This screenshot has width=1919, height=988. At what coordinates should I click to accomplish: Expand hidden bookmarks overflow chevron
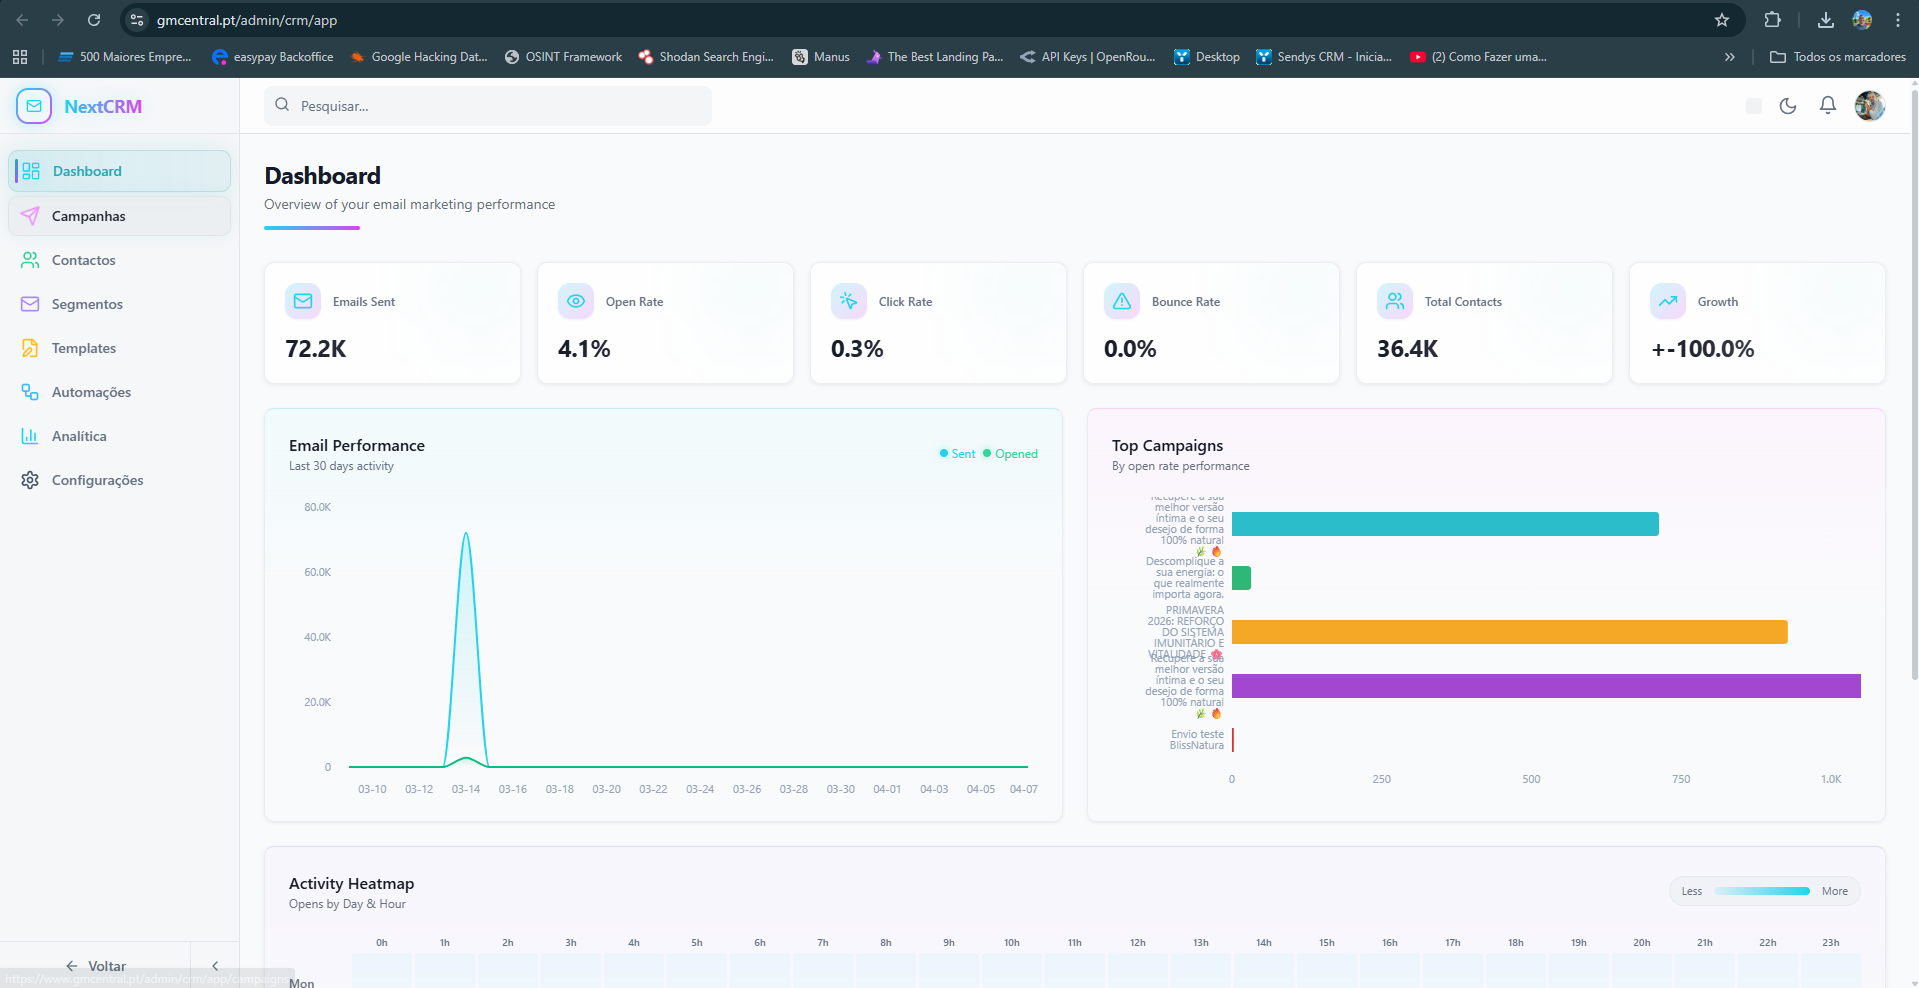pyautogui.click(x=1729, y=57)
